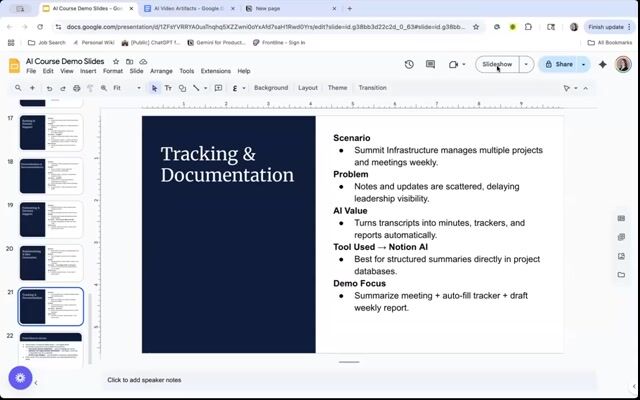Open the Chrome profile avatar
640x400 pixels.
click(x=574, y=27)
